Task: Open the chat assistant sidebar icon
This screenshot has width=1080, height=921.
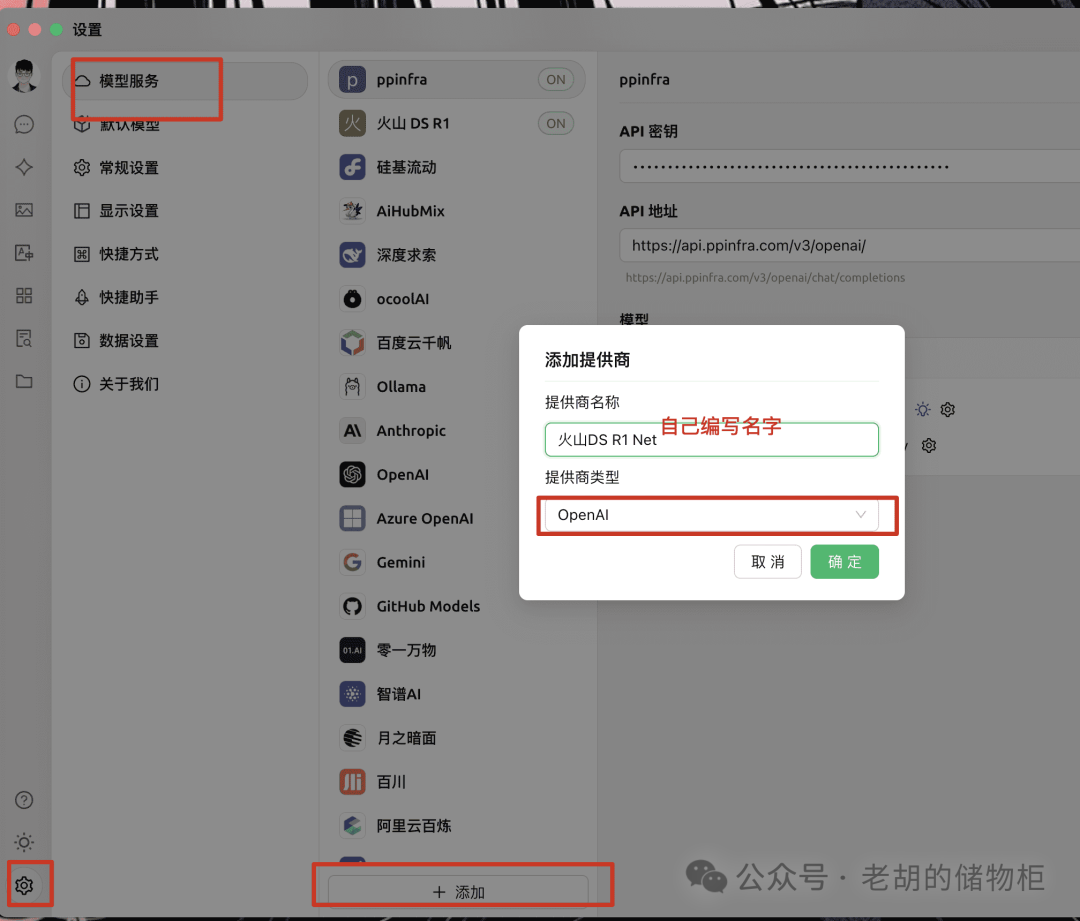Action: 24,124
